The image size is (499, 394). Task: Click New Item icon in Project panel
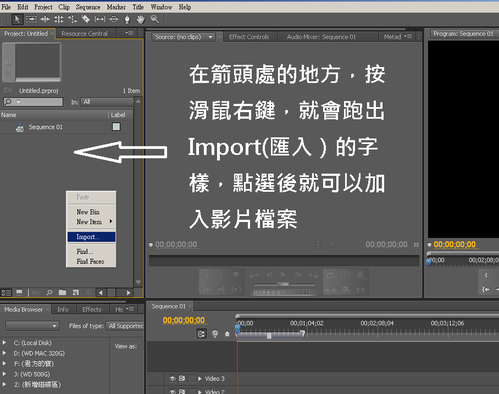point(76,292)
